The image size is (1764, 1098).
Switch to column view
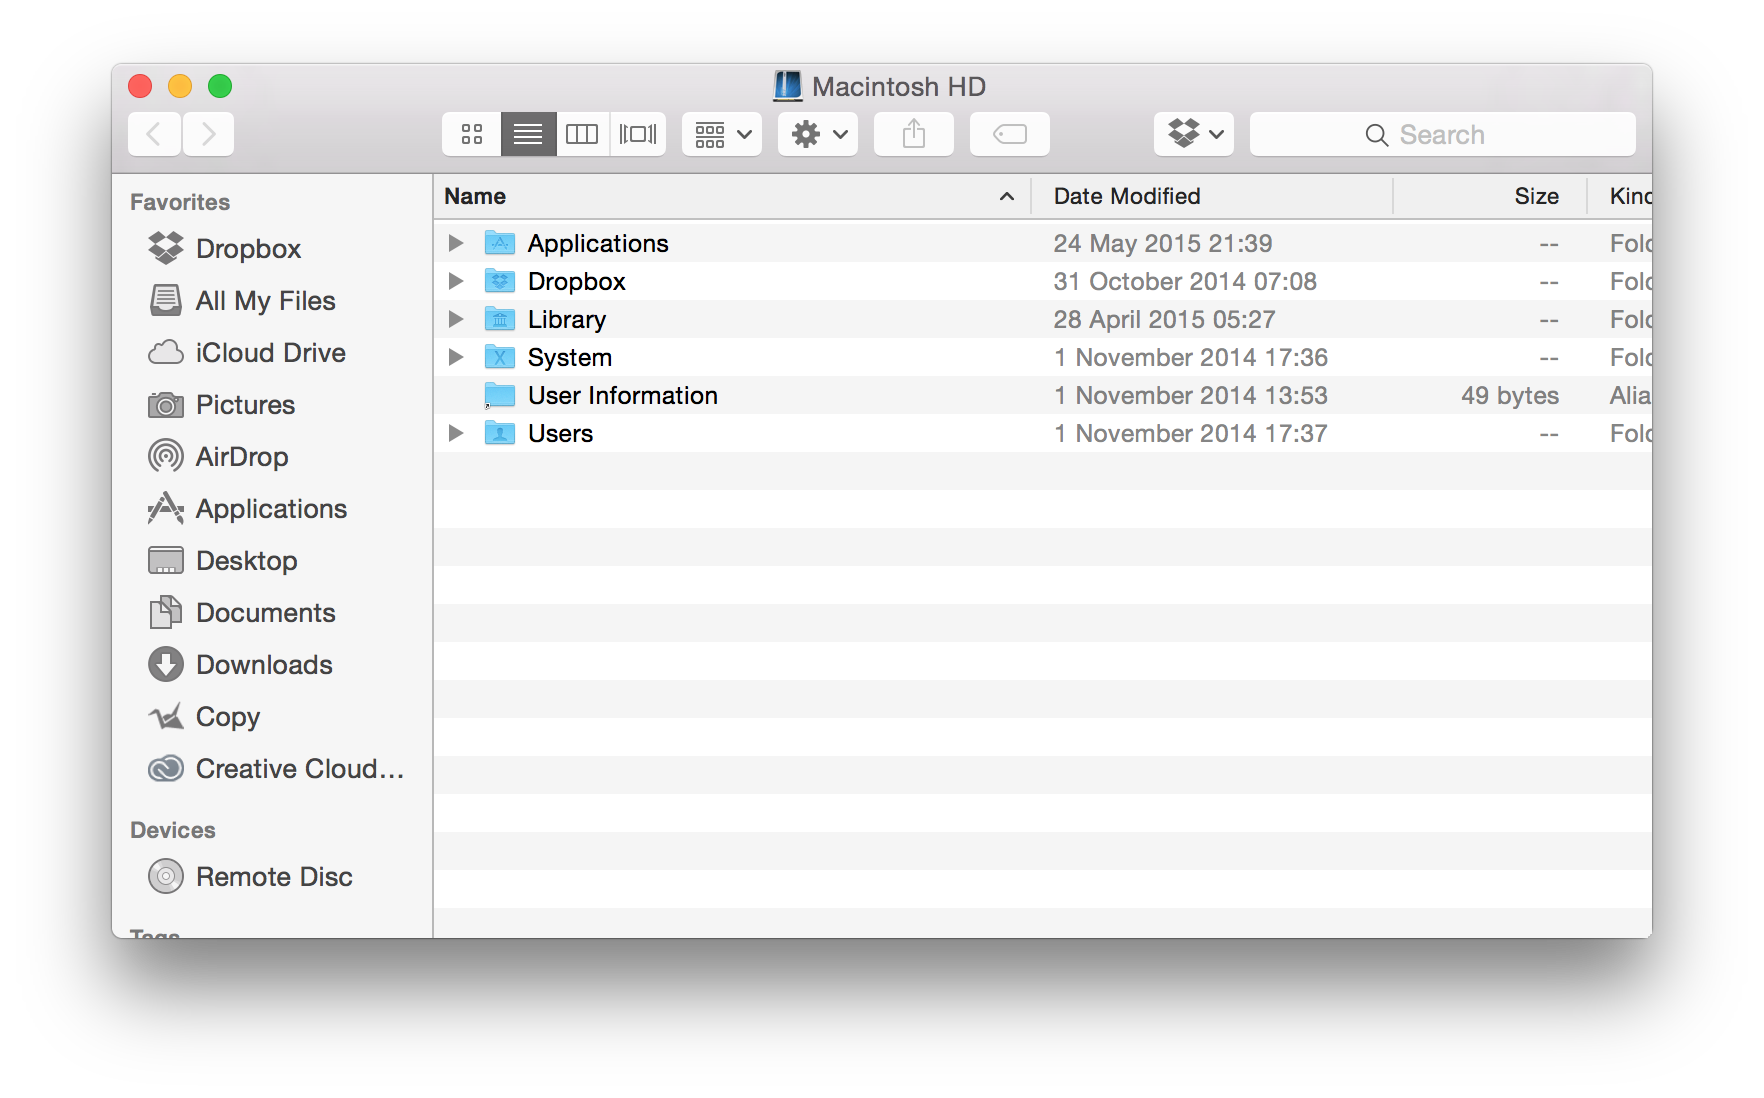[x=582, y=134]
